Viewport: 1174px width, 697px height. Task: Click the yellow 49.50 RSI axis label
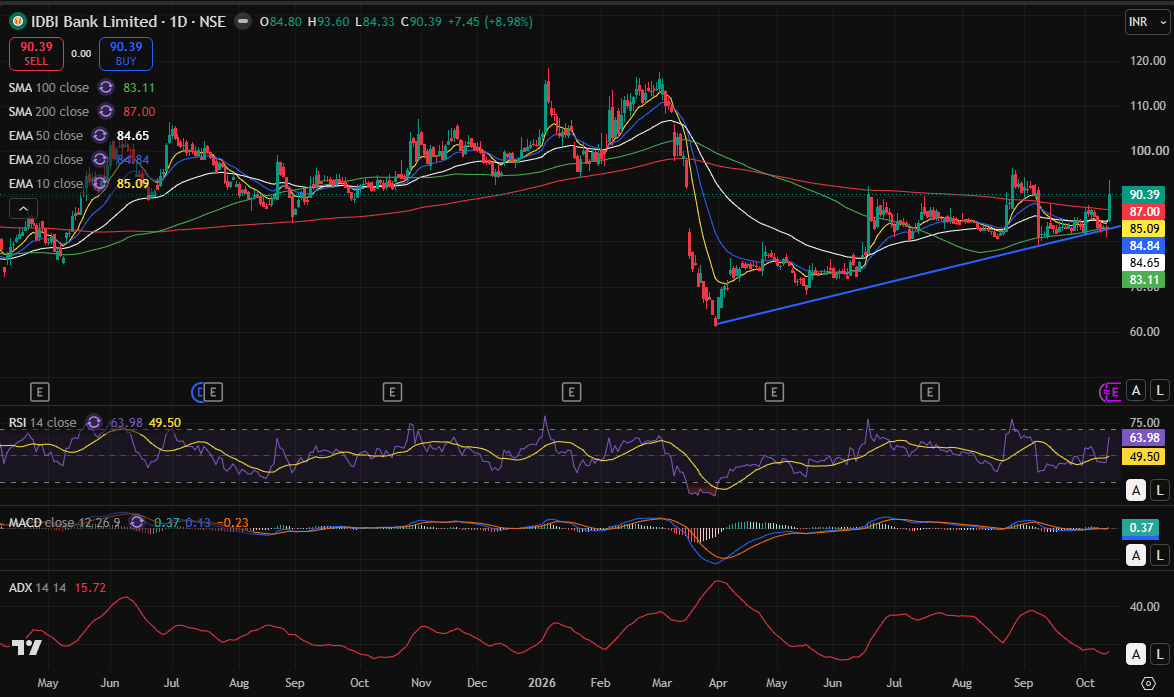[1143, 457]
